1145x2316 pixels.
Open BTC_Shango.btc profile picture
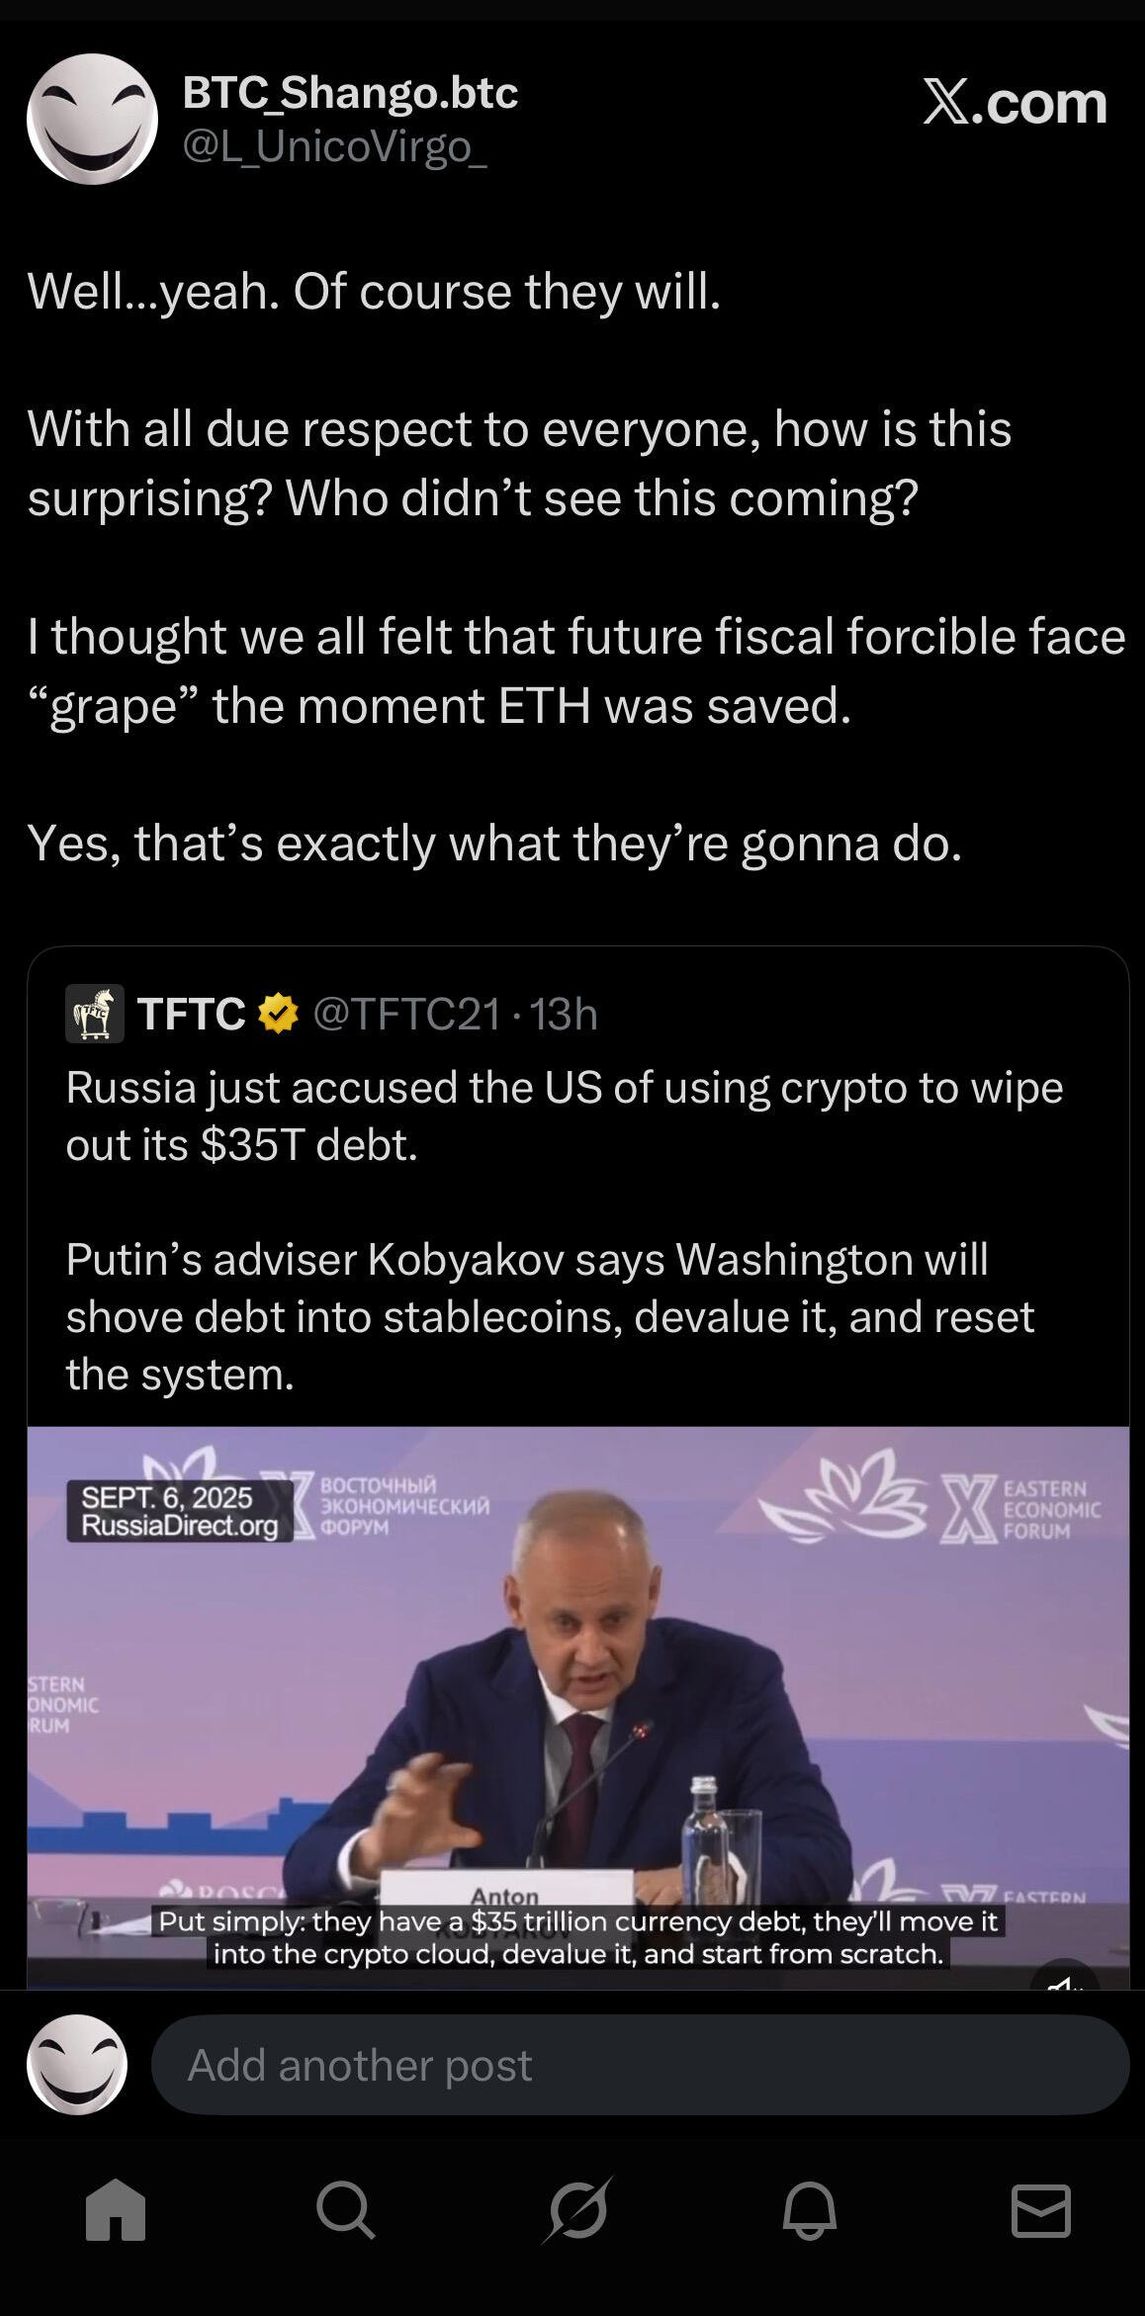(x=92, y=119)
